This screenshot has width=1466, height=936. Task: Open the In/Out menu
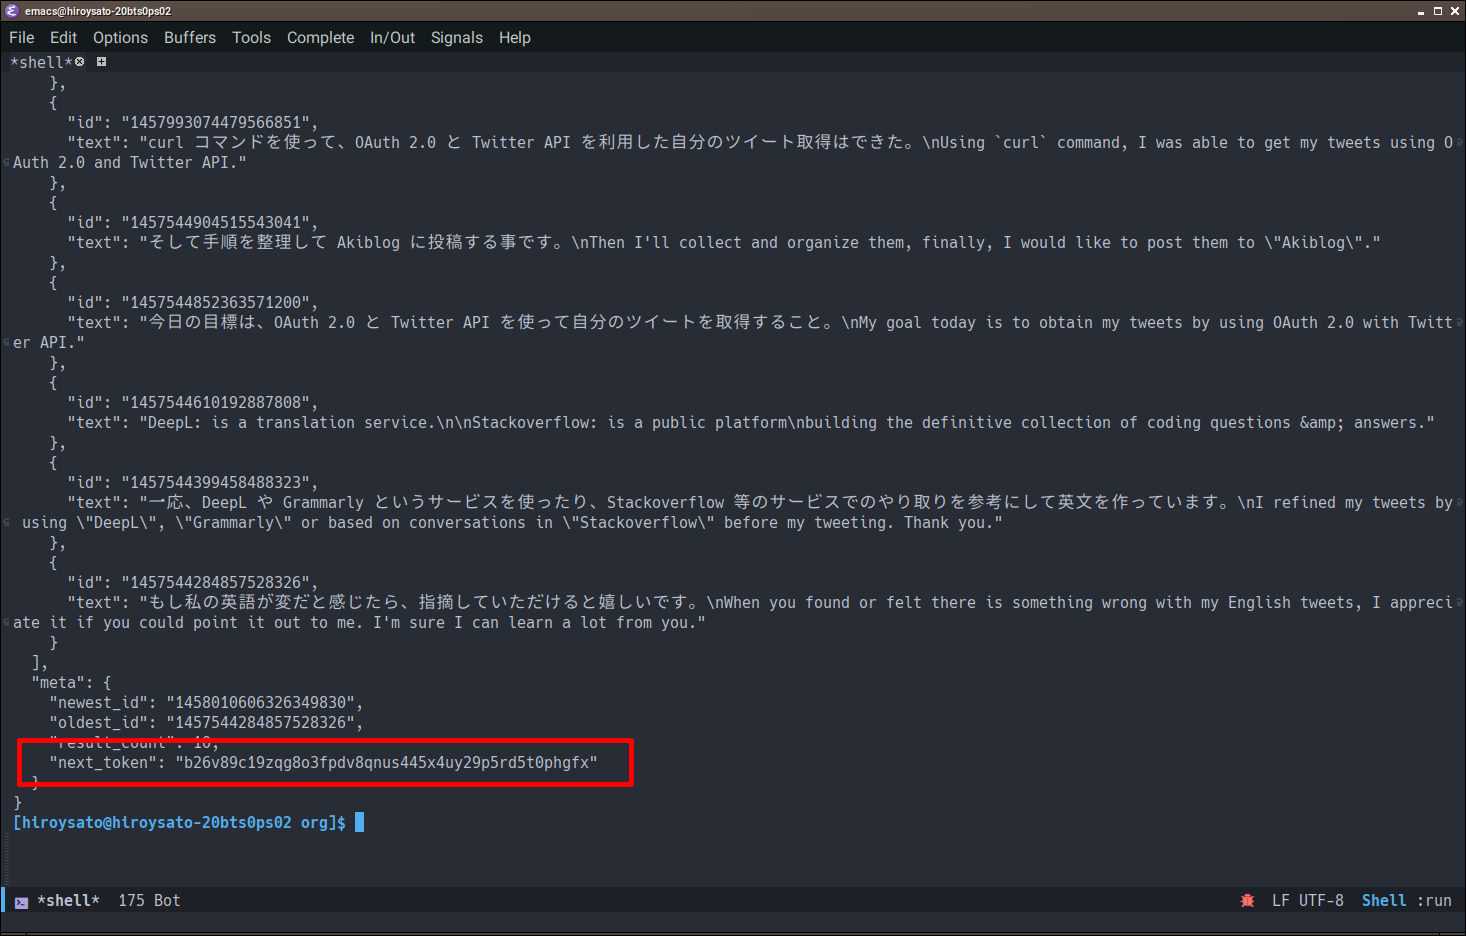click(x=392, y=37)
